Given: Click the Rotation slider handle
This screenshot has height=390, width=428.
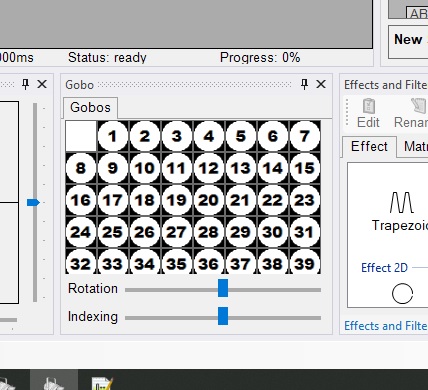Looking at the screenshot, I should pos(223,288).
